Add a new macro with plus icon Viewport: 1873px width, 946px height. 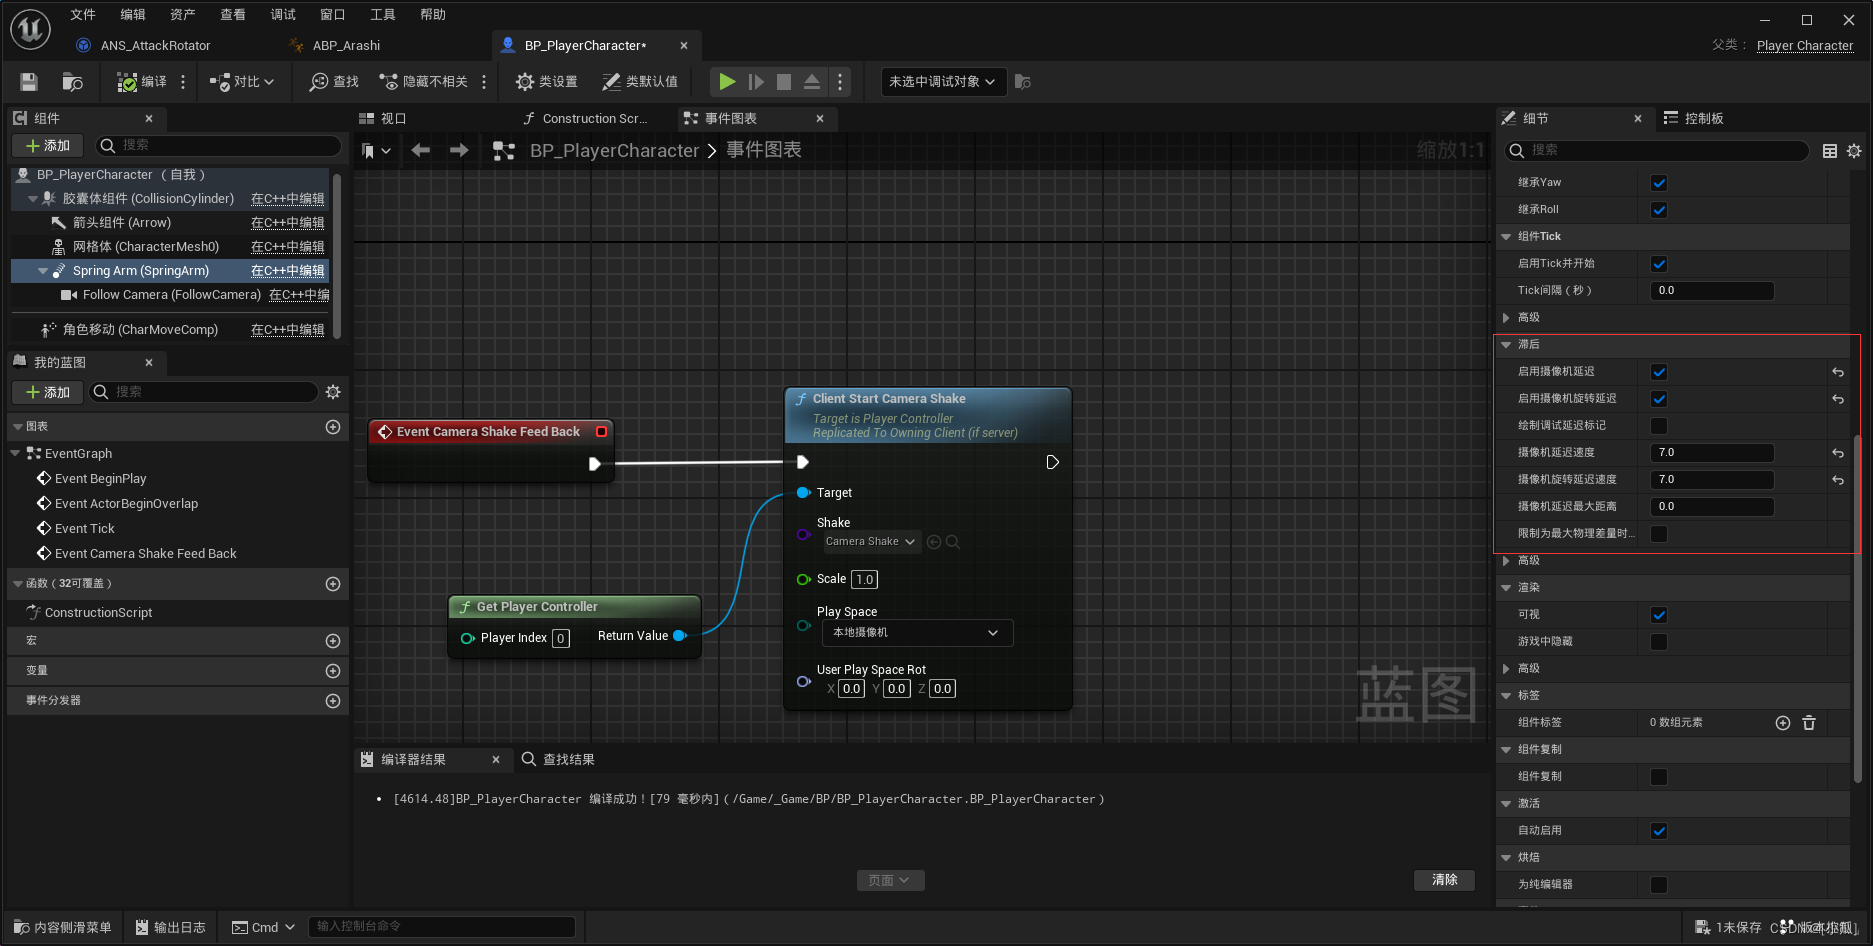[333, 641]
